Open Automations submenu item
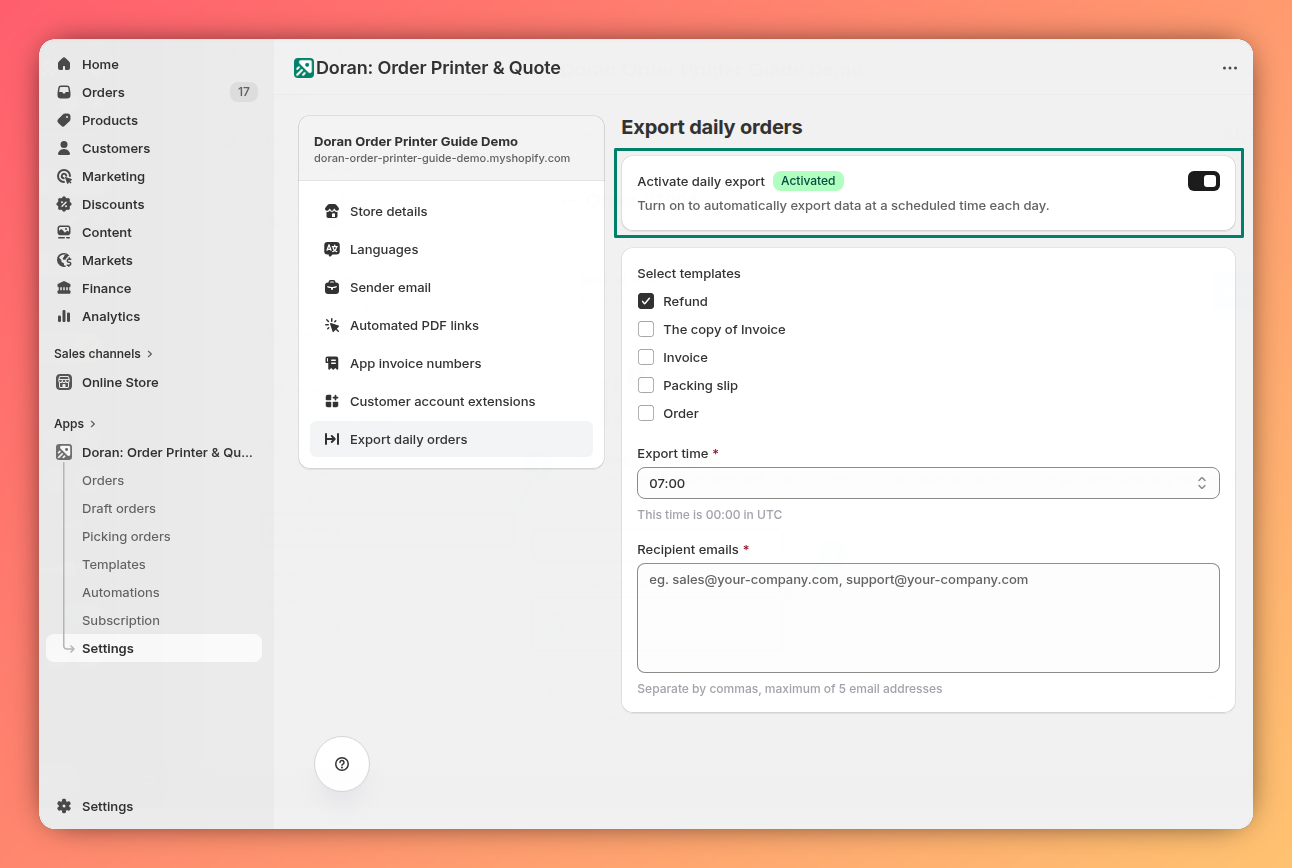 (121, 592)
